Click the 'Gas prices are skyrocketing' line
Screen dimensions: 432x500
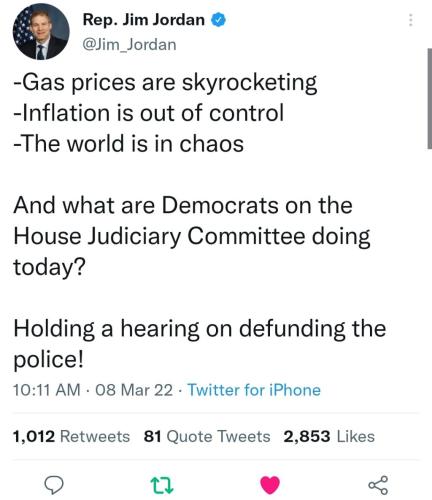165,83
